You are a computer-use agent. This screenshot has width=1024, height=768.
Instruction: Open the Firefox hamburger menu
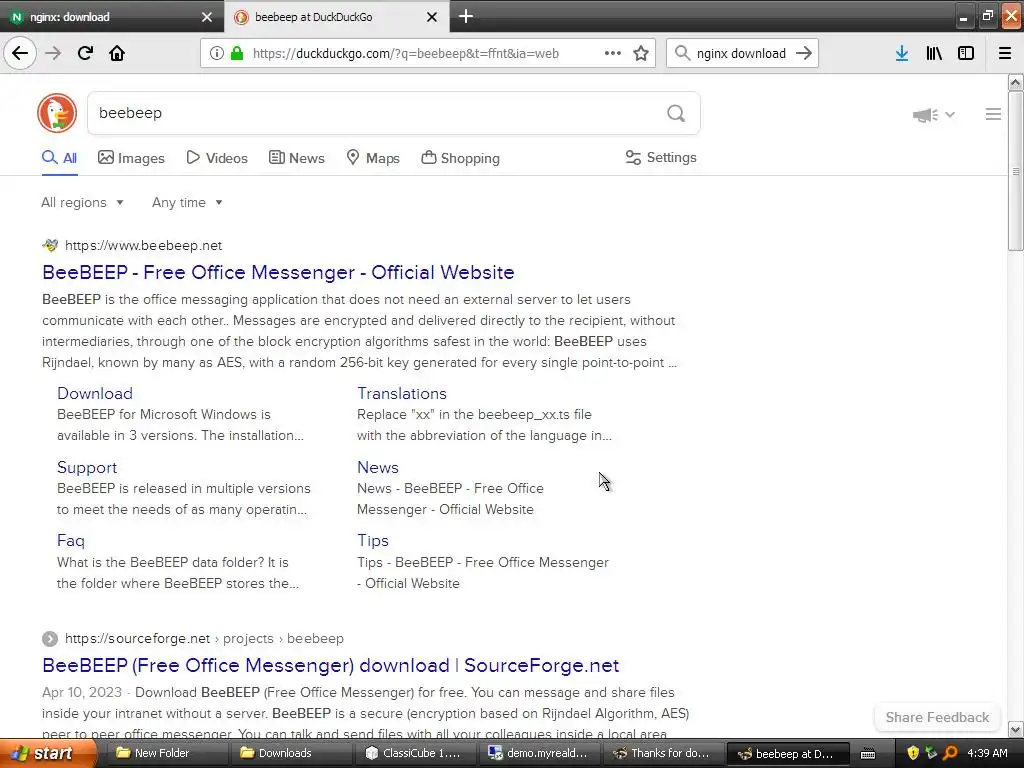tap(1005, 53)
